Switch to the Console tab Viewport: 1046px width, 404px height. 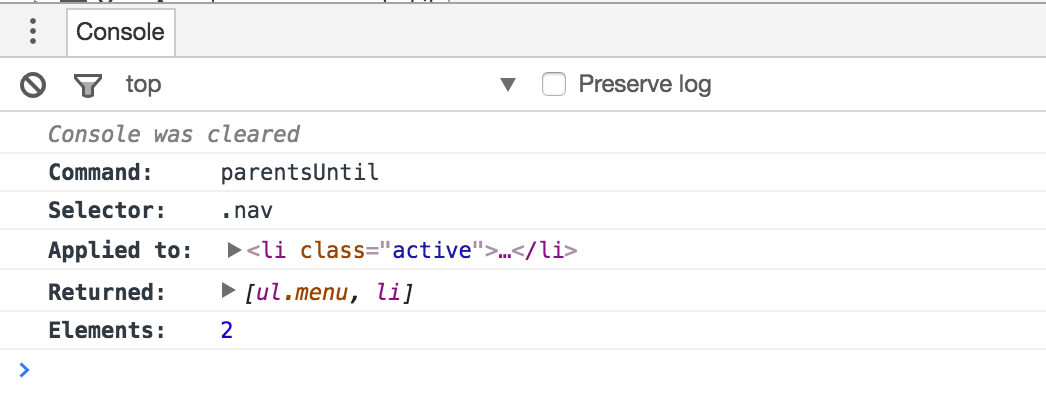pos(120,32)
